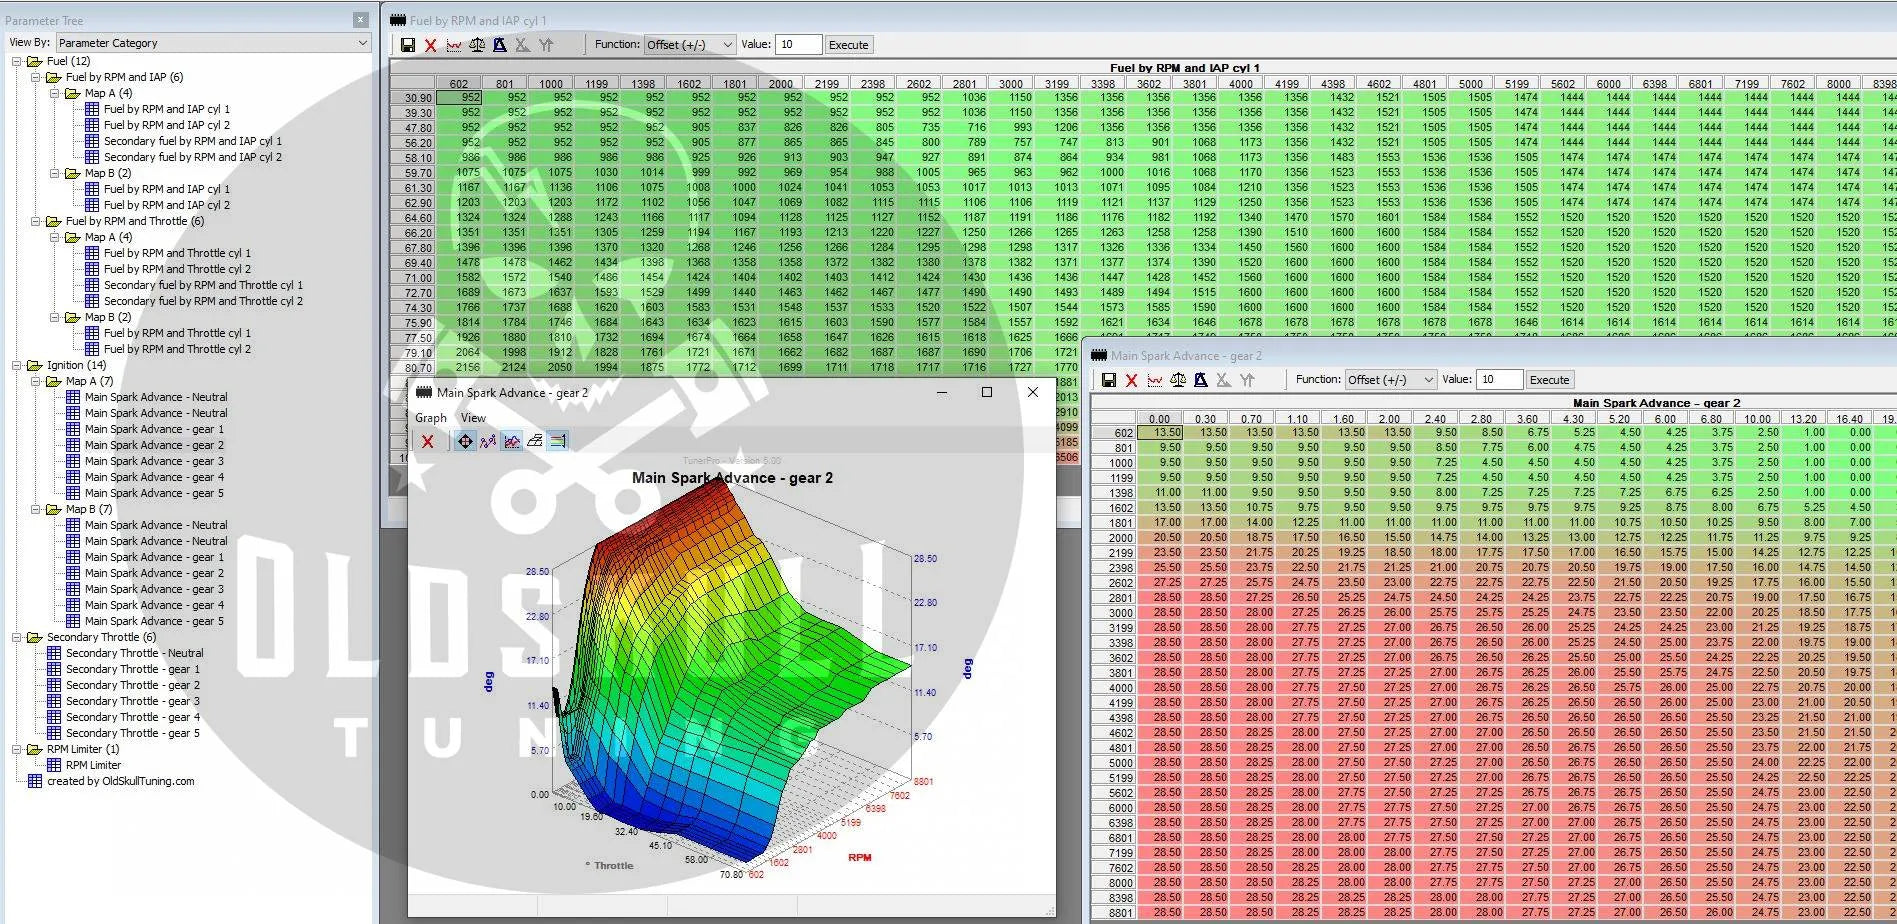Select RPM Limiter item in parameter tree
Viewport: 1897px width, 924px height.
93,765
